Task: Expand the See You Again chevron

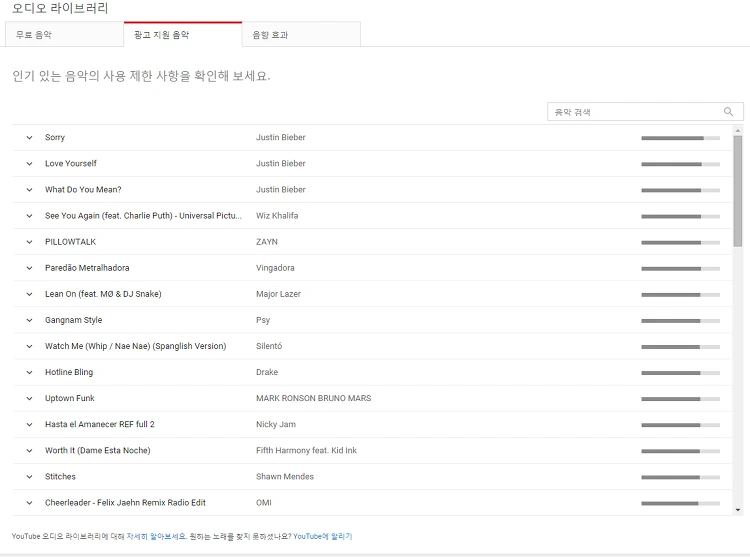Action: 29,216
